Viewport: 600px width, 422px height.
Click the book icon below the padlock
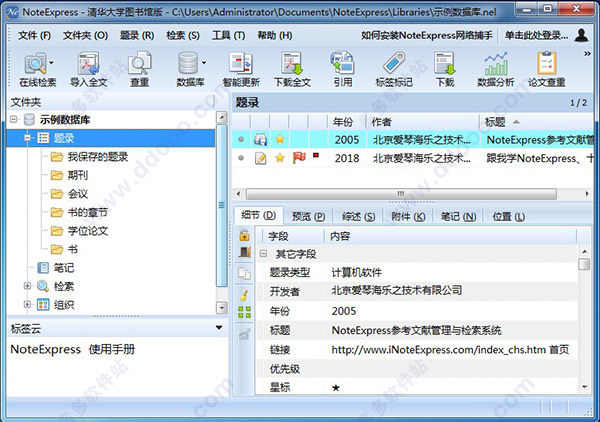245,252
